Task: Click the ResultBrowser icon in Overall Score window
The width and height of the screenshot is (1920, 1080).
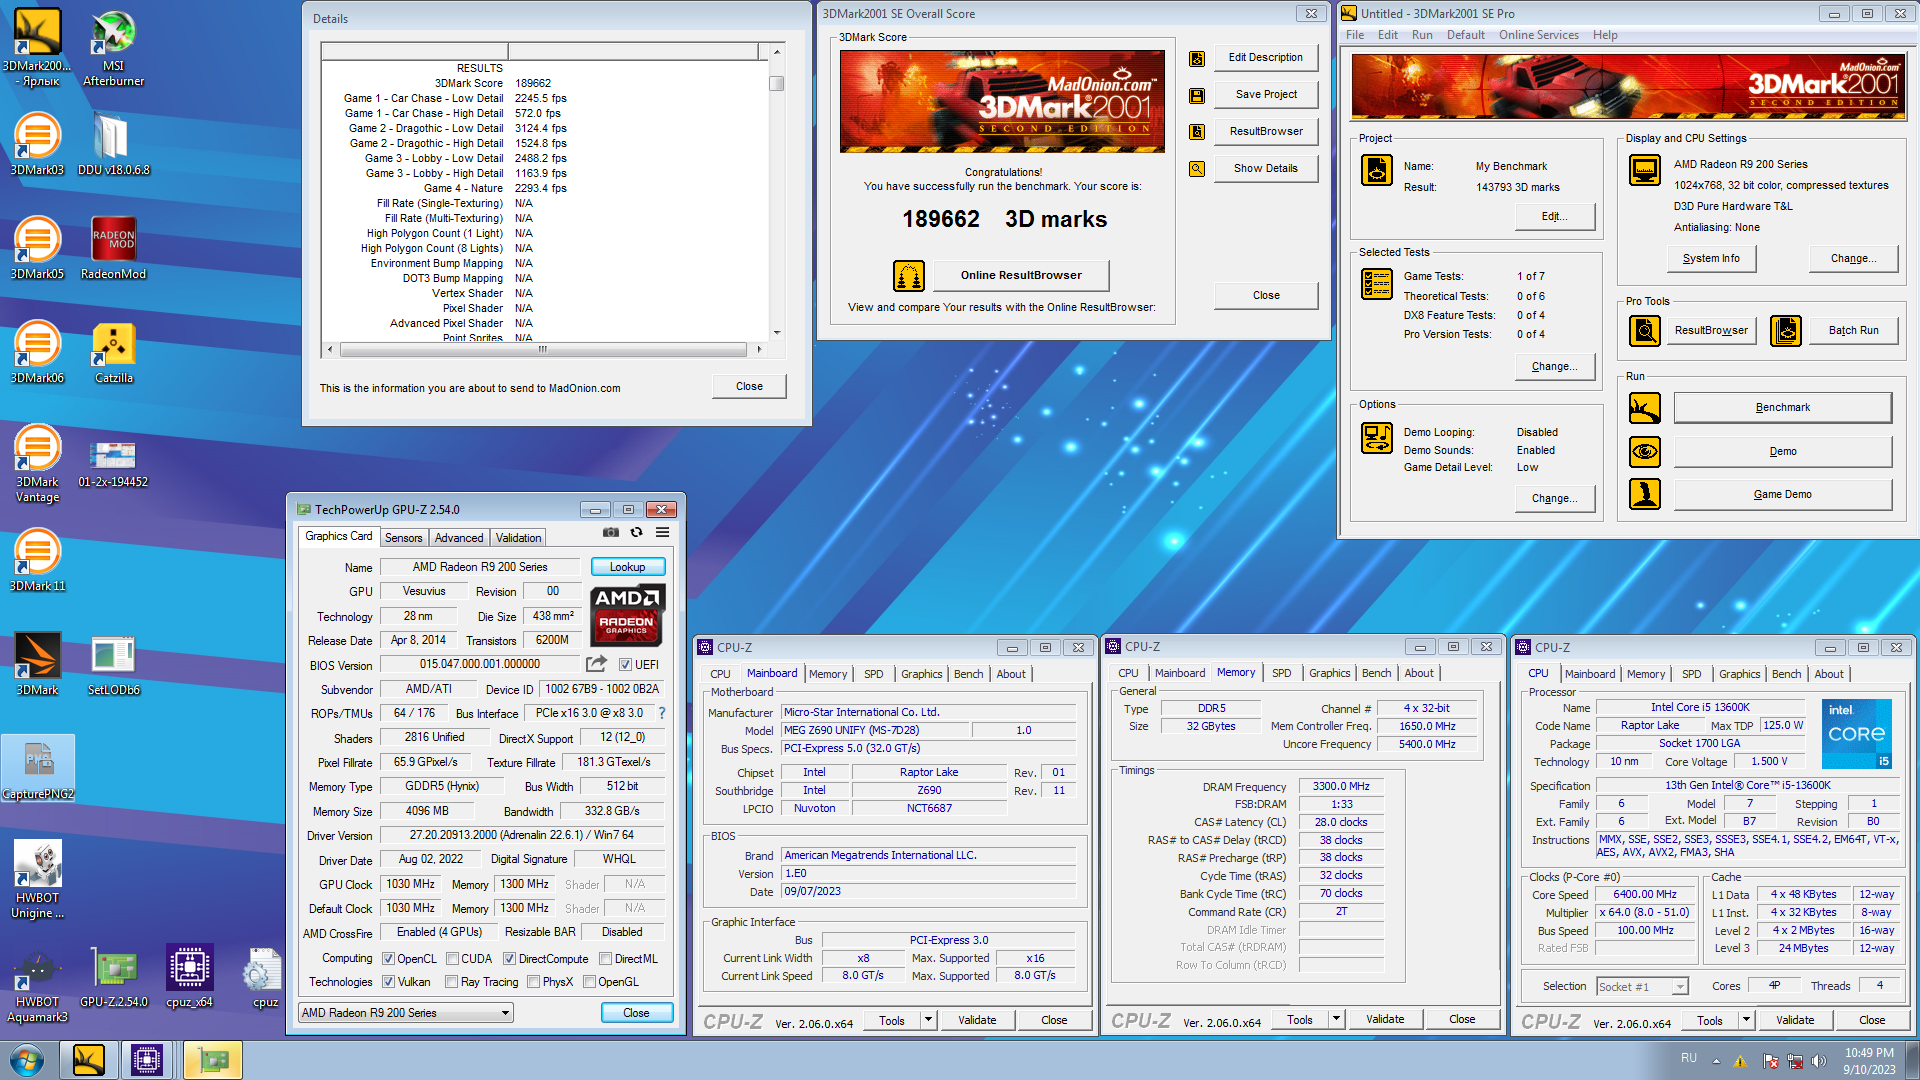Action: point(1196,132)
